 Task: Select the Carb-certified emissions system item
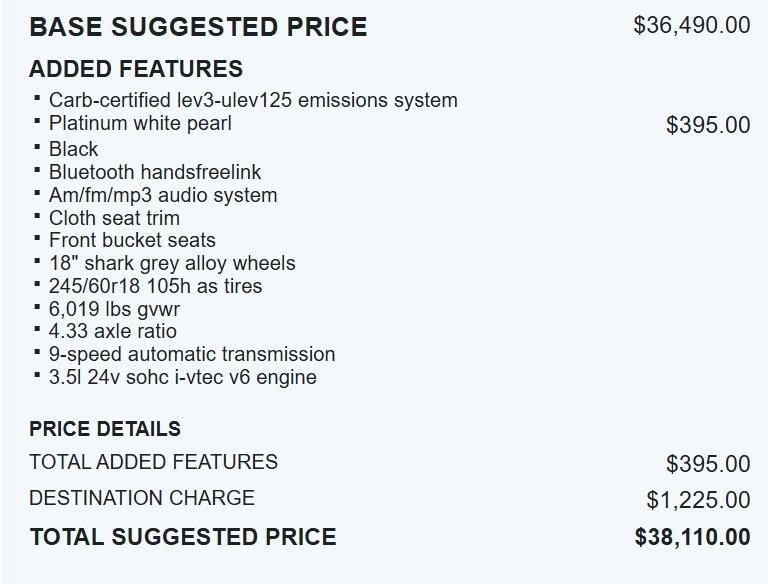253,100
